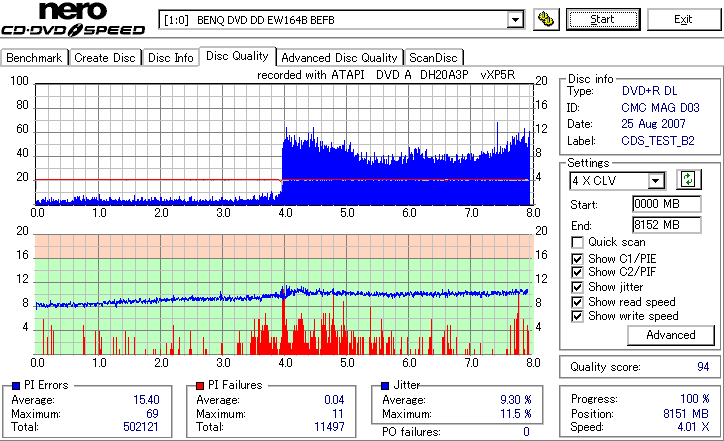The width and height of the screenshot is (724, 441).
Task: Uncheck Show C1/PIE option
Action: click(577, 259)
